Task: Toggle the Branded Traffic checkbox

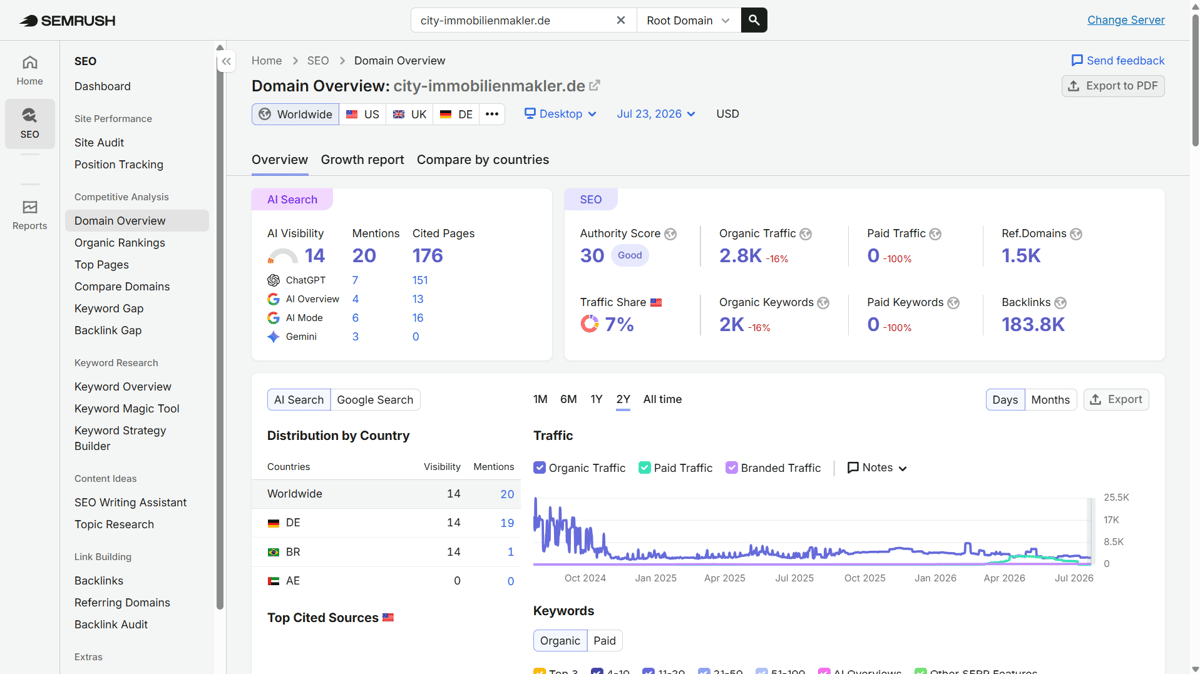Action: pyautogui.click(x=732, y=467)
